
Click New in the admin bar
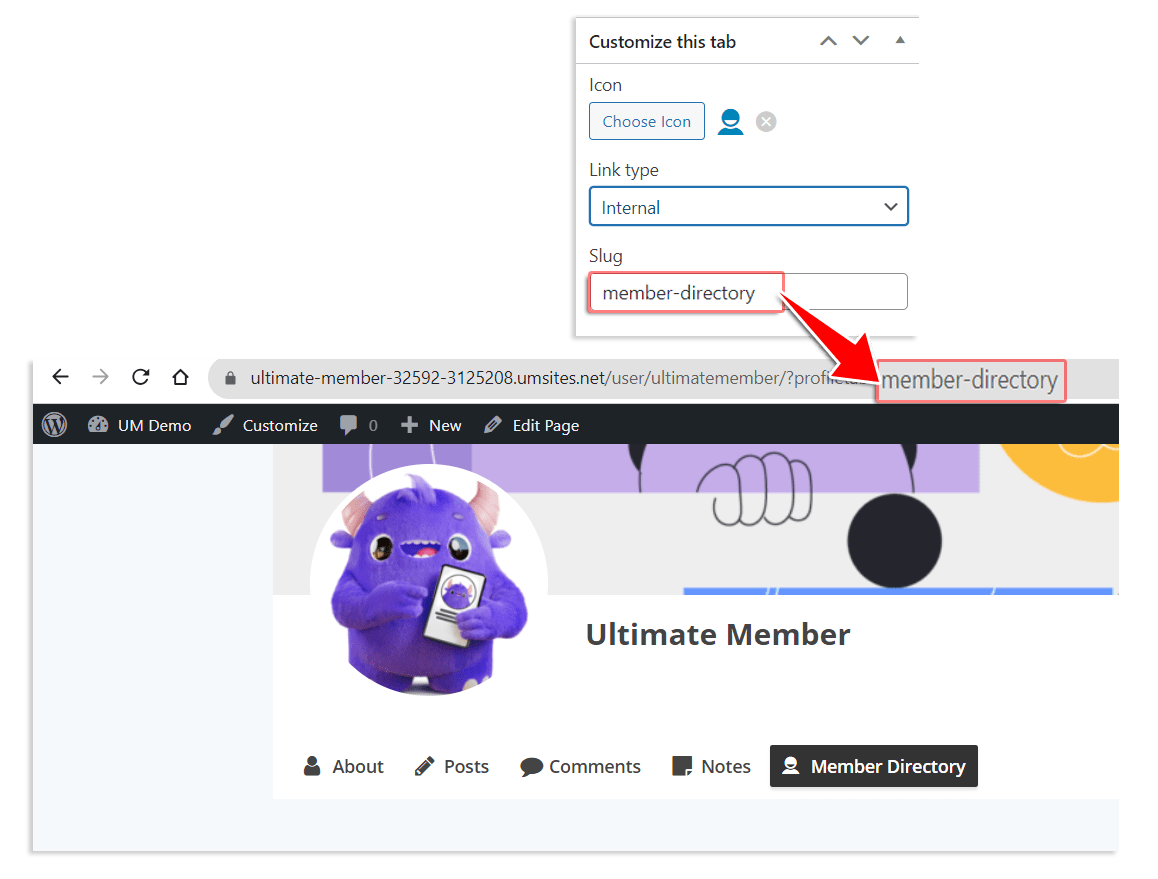(x=431, y=425)
